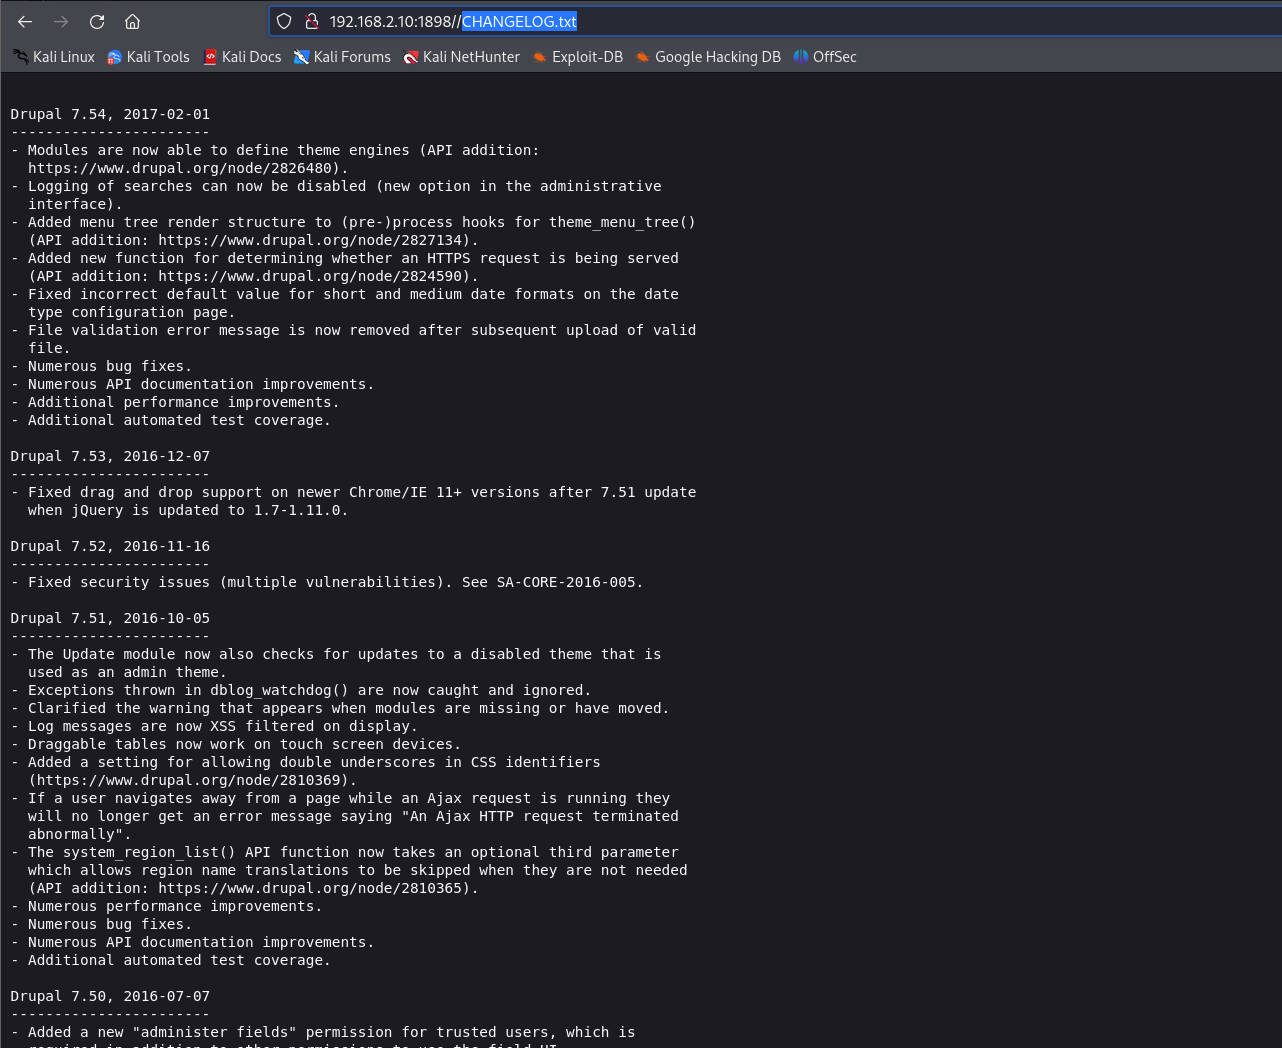This screenshot has height=1048, width=1282.
Task: Open the Kali Docs bookmark
Action: [x=242, y=57]
